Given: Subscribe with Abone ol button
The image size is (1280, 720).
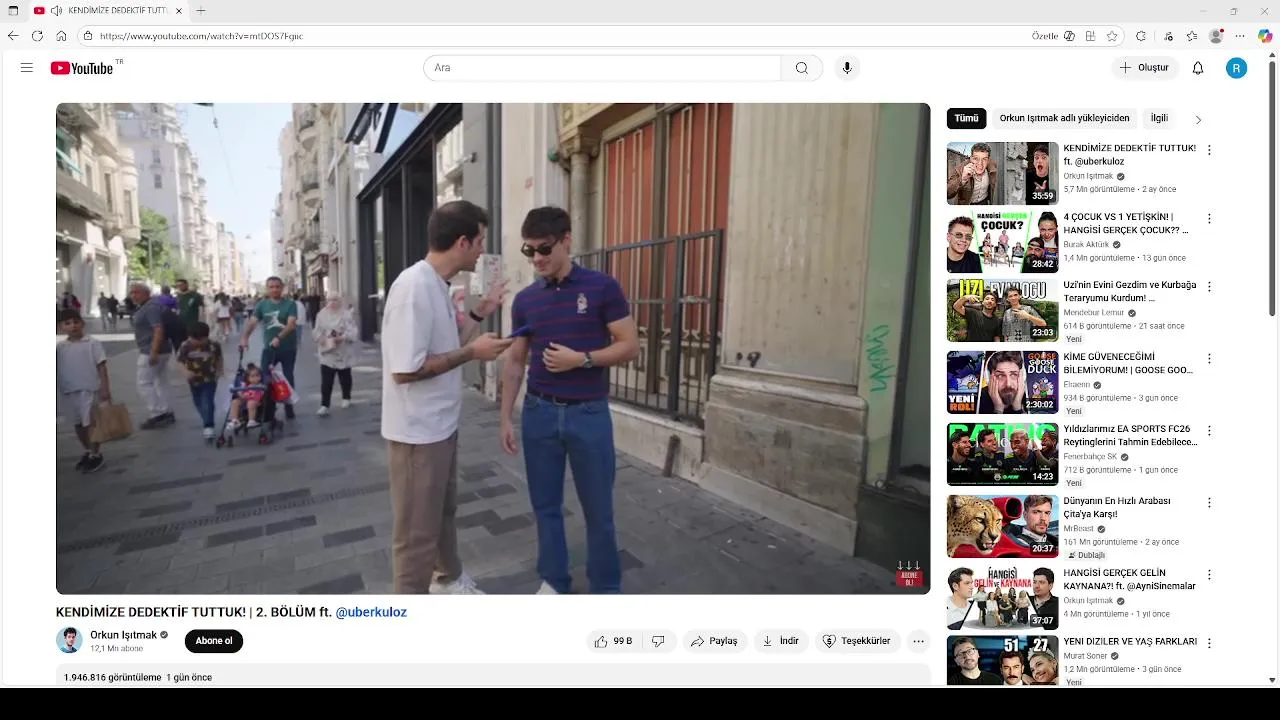Looking at the screenshot, I should tap(214, 641).
